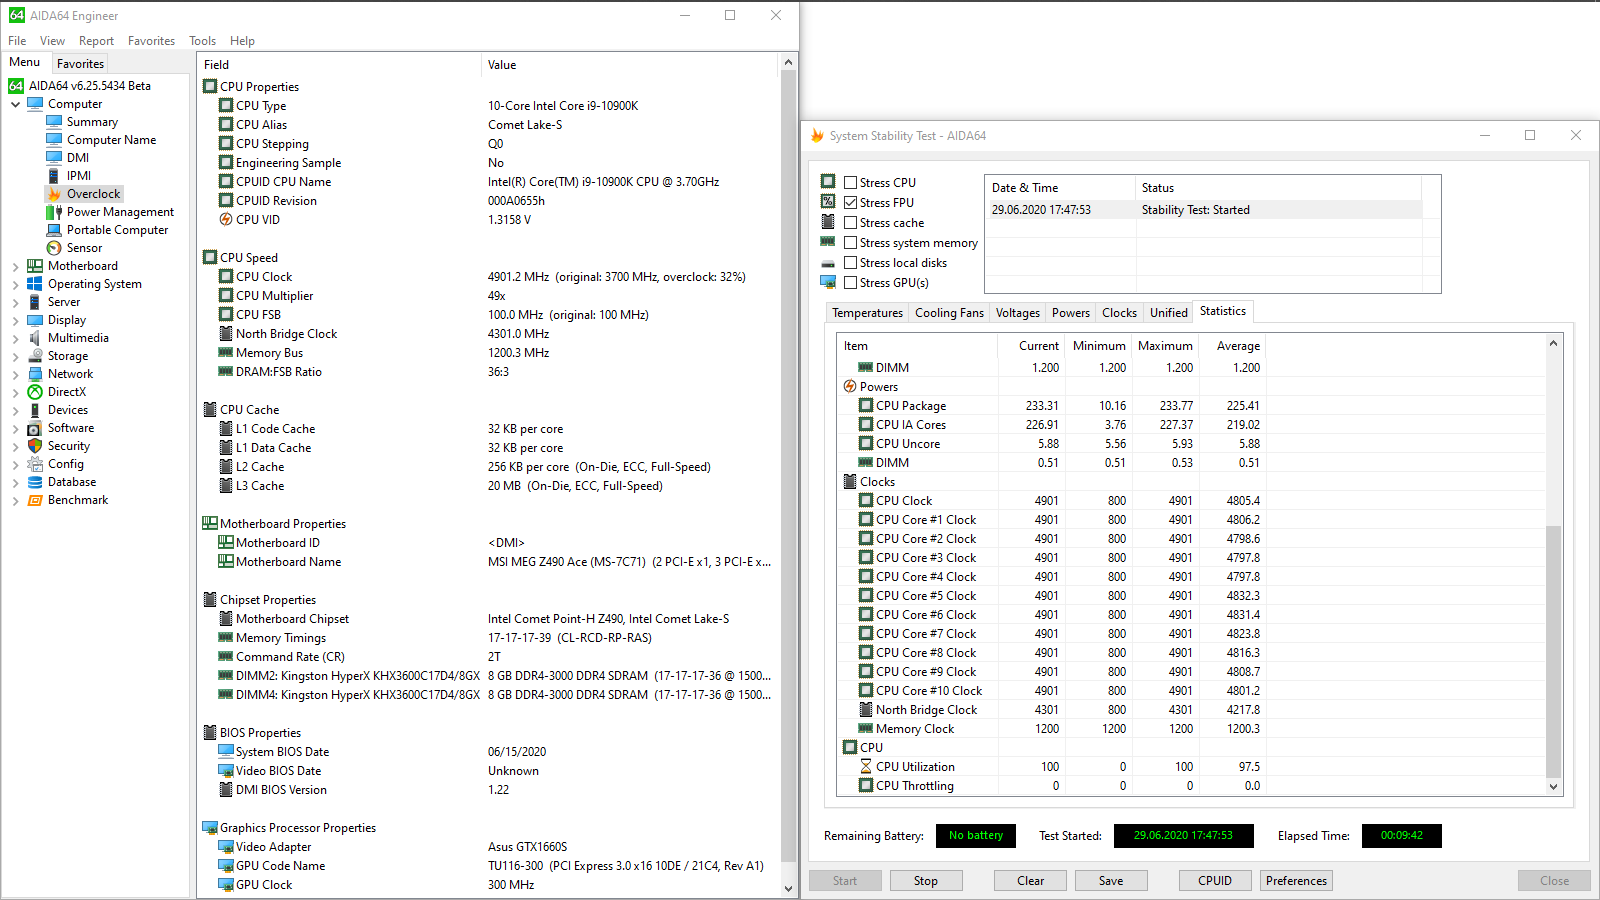Click the System BIOS Date icon

[226, 752]
